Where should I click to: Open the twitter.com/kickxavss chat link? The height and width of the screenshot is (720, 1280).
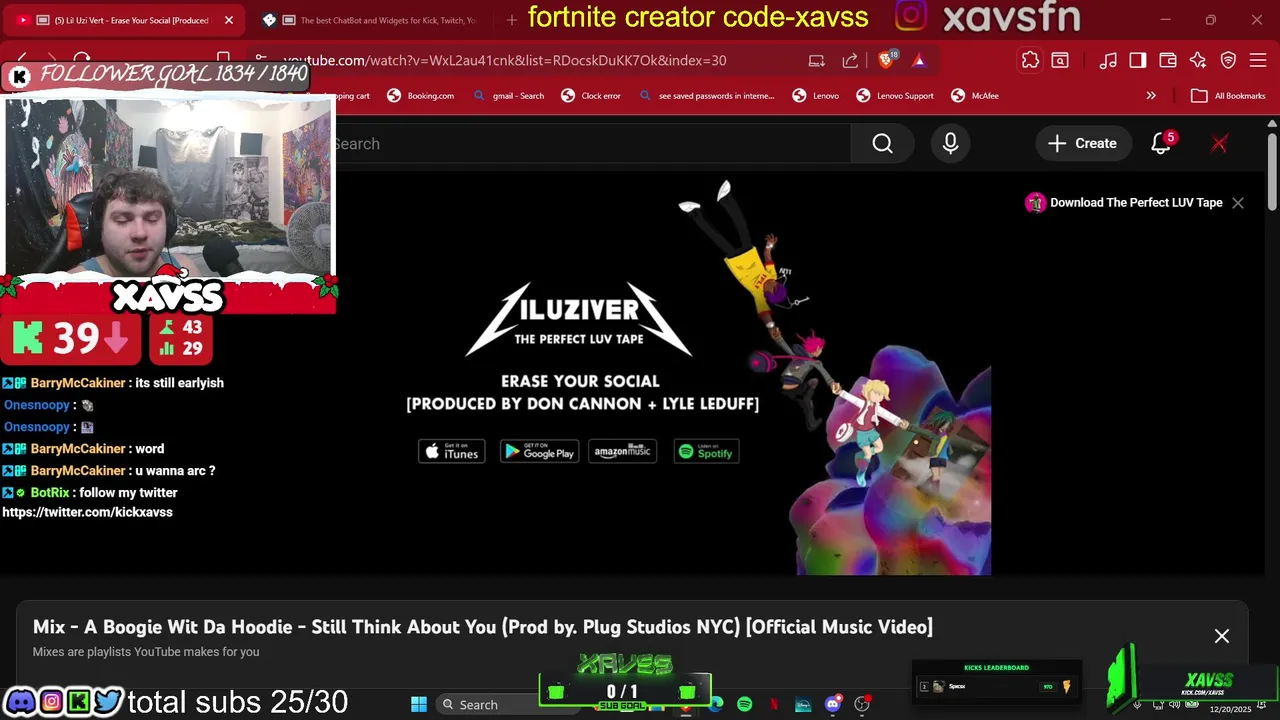pos(87,512)
